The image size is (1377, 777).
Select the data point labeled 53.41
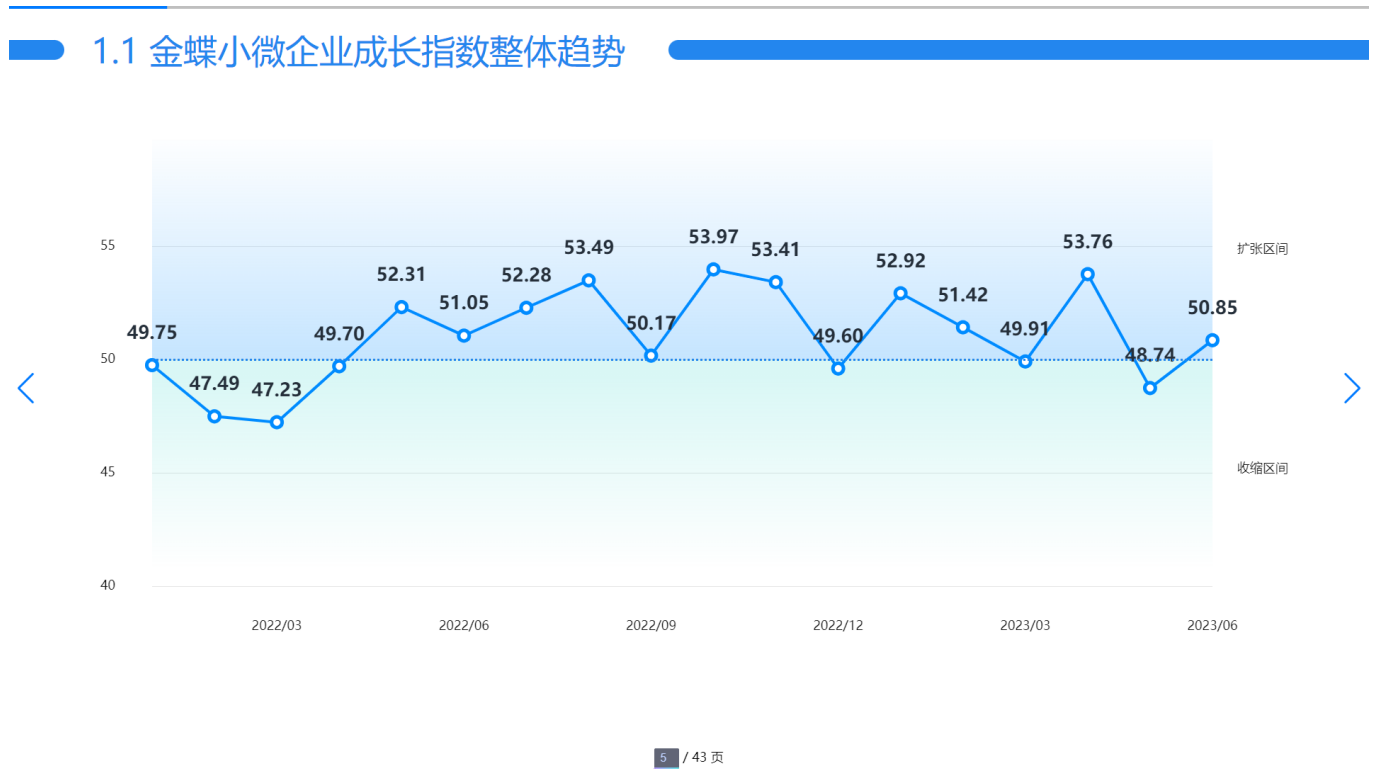click(776, 282)
